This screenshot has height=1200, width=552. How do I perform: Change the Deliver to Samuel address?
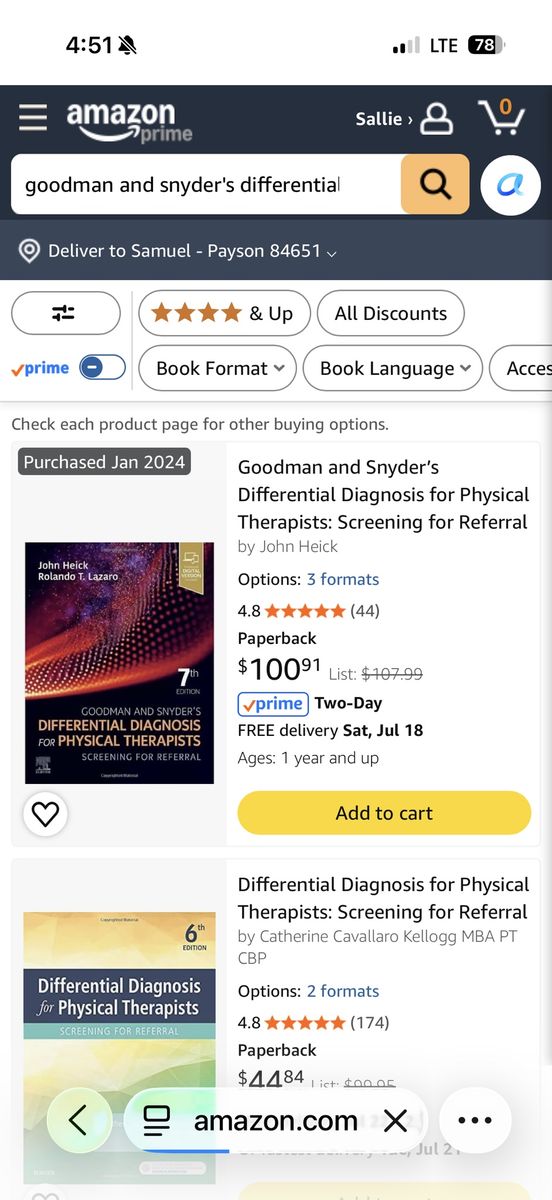178,251
